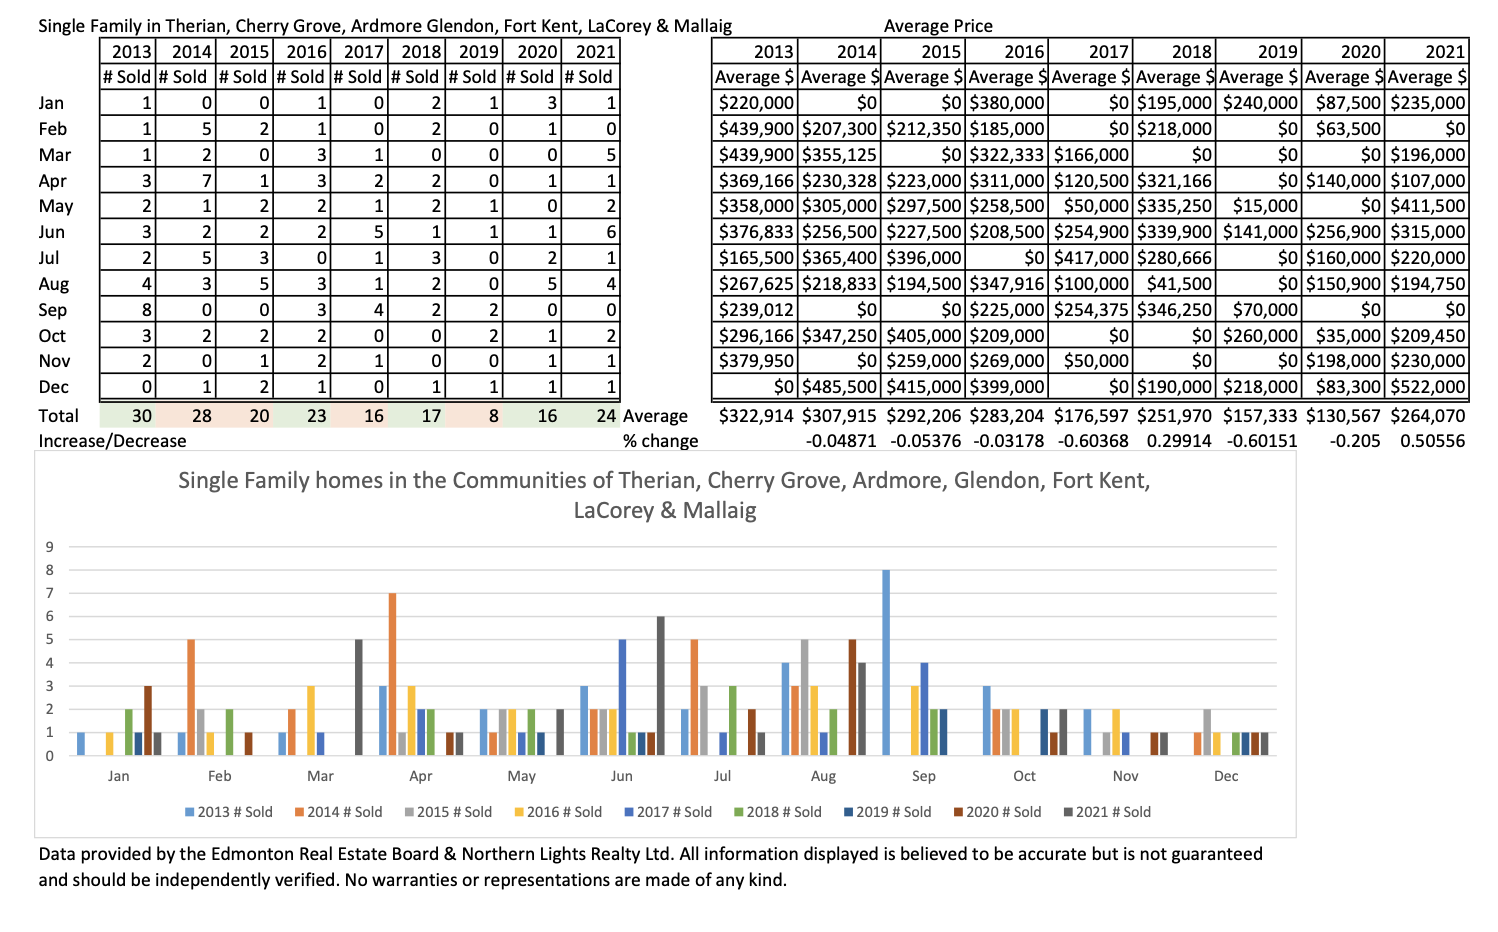Select the 0.50556 percent change value
The width and height of the screenshot is (1498, 932).
click(x=1433, y=441)
